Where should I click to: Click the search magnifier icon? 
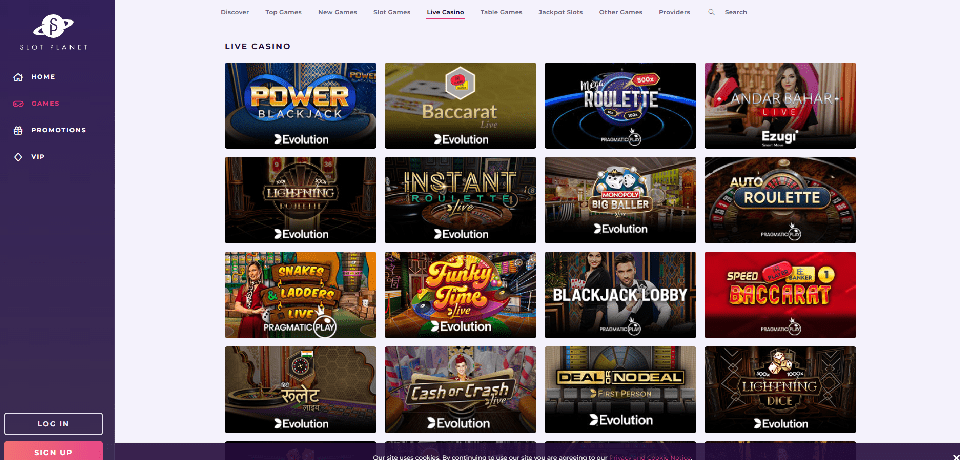711,12
